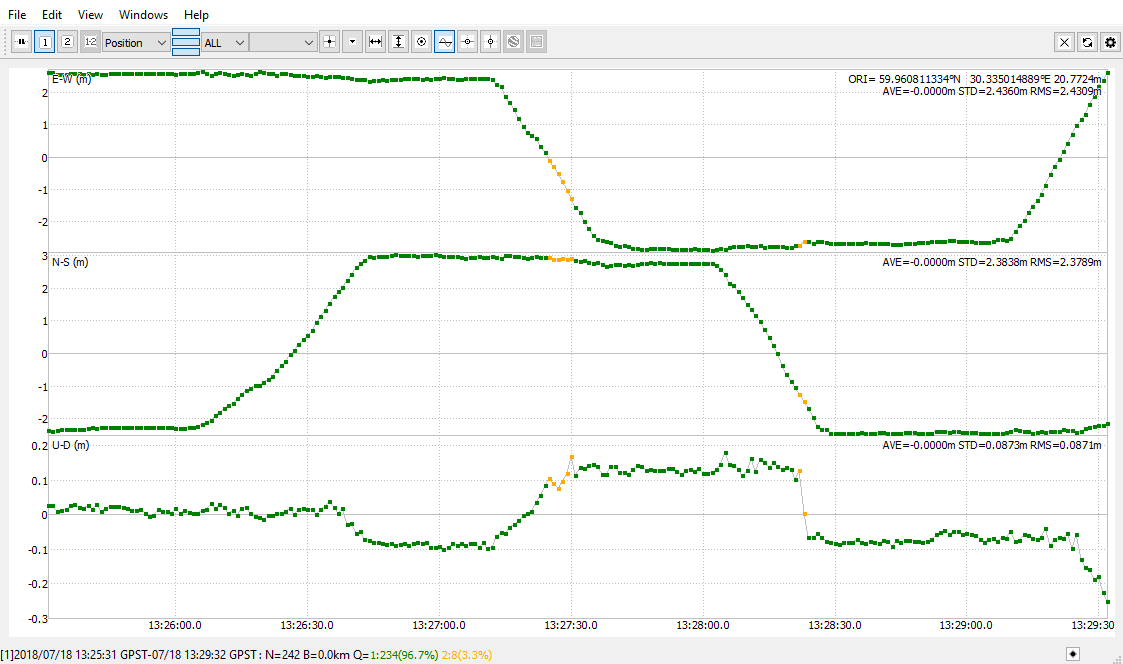Click the reload refresh icon at top right
This screenshot has width=1123, height=664.
[x=1087, y=42]
